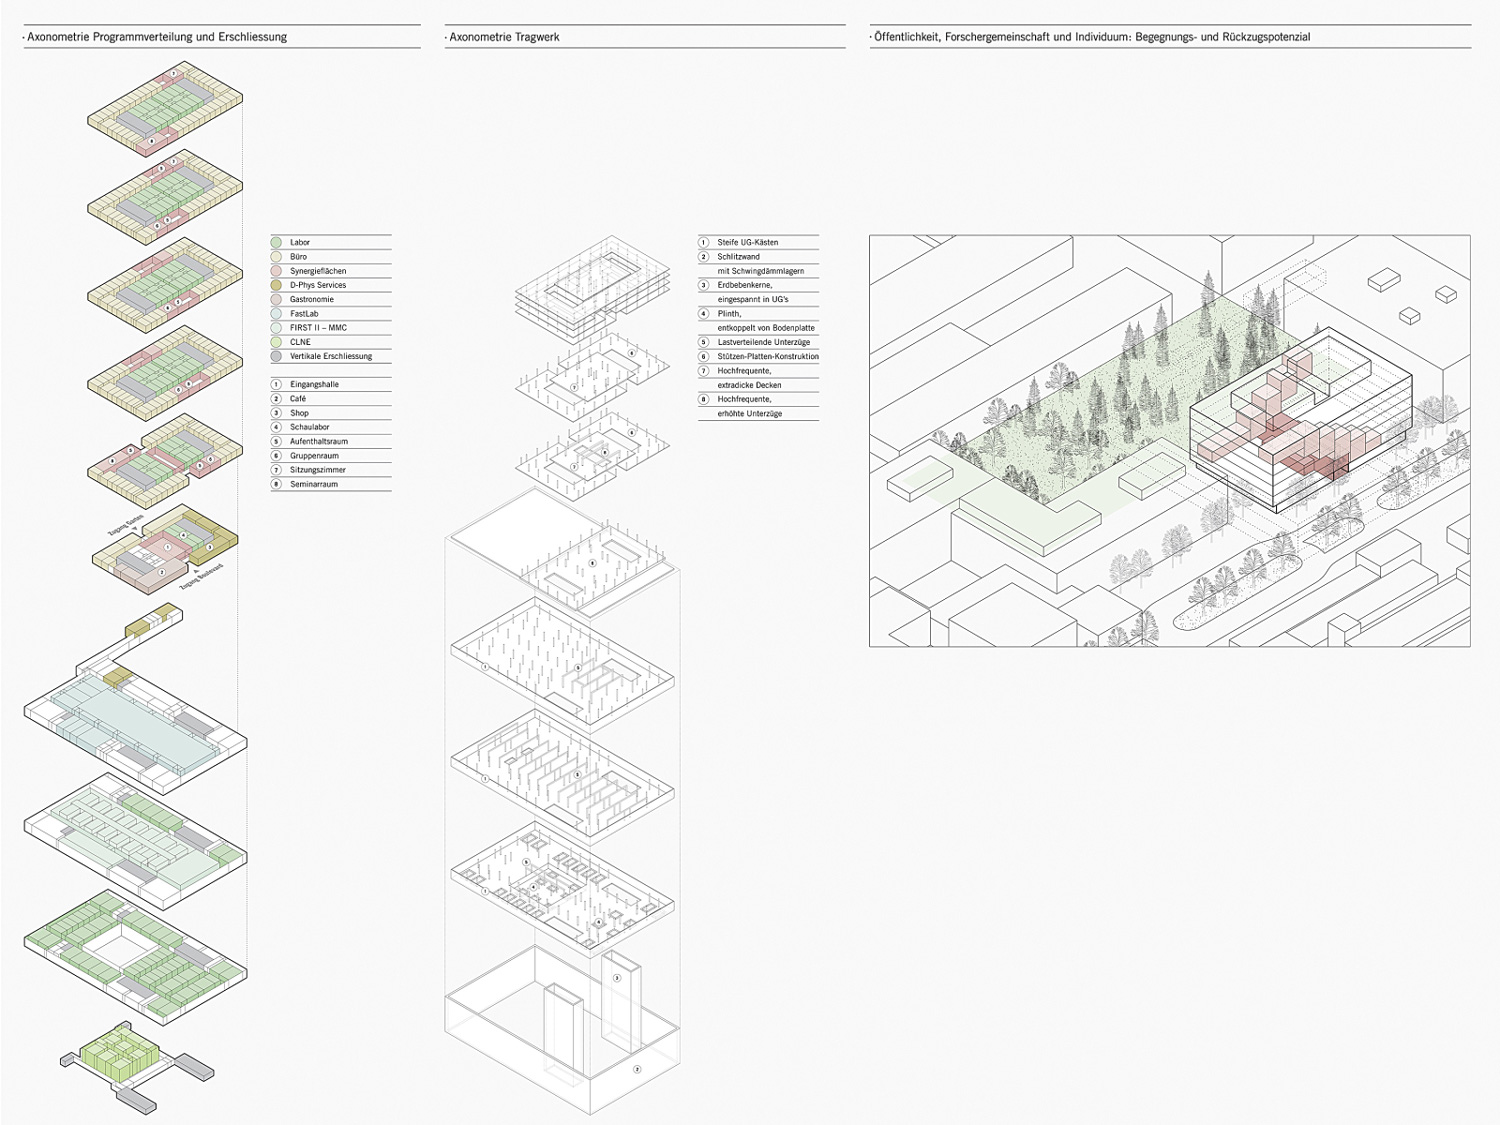Image resolution: width=1500 pixels, height=1125 pixels.
Task: Click the green Labor legend color circle
Action: [277, 242]
